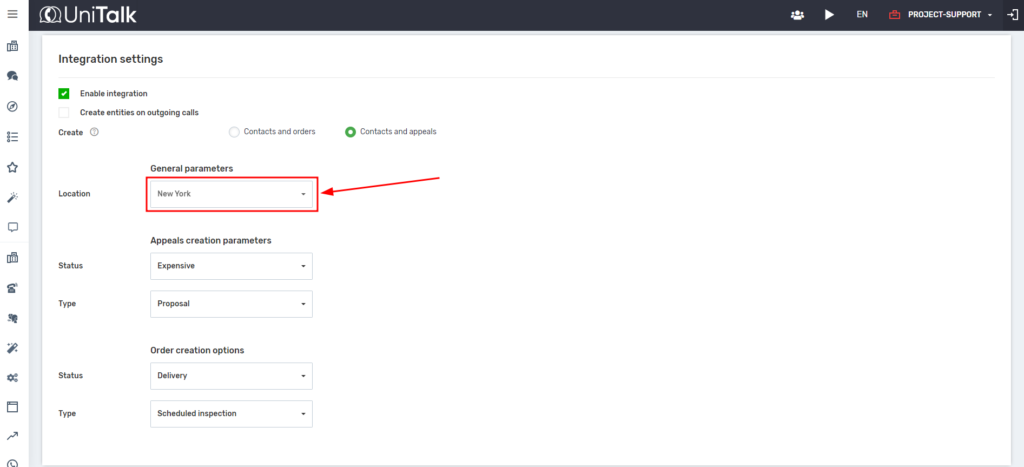The image size is (1024, 467).
Task: Open the hamburger menu in top-left
Action: point(13,14)
